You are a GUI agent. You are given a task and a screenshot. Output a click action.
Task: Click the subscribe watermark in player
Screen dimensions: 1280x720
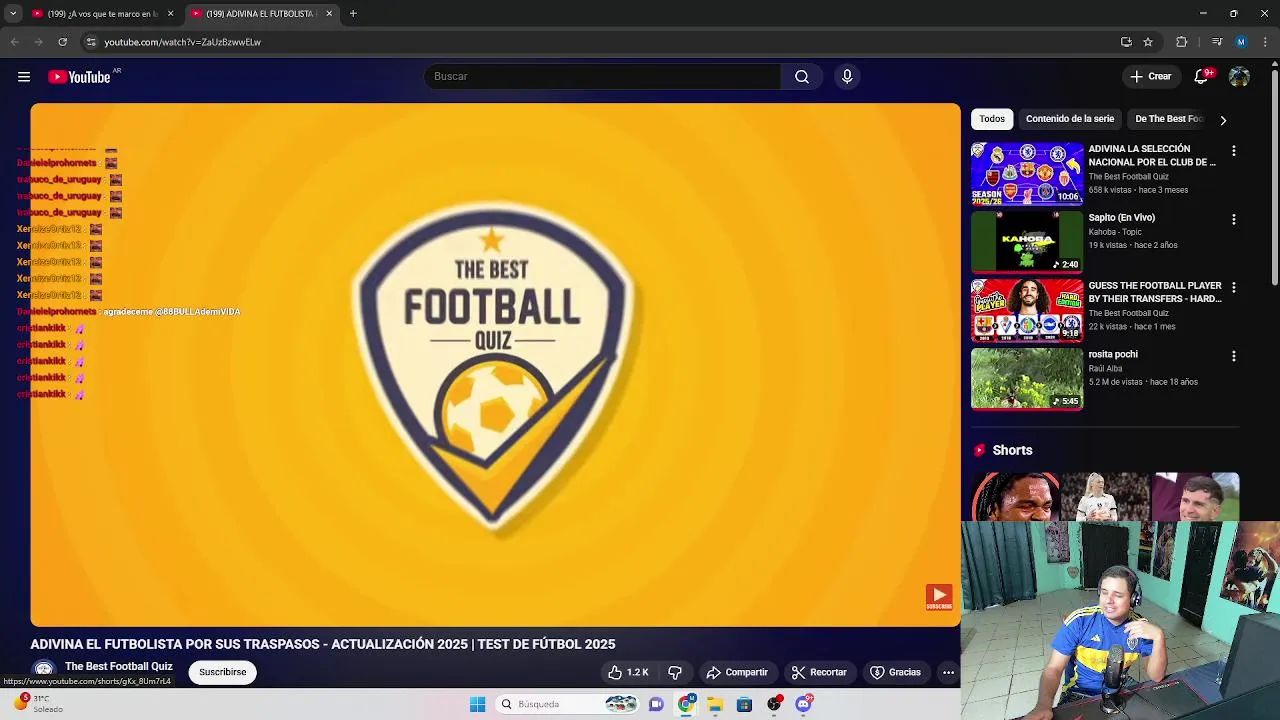(938, 597)
